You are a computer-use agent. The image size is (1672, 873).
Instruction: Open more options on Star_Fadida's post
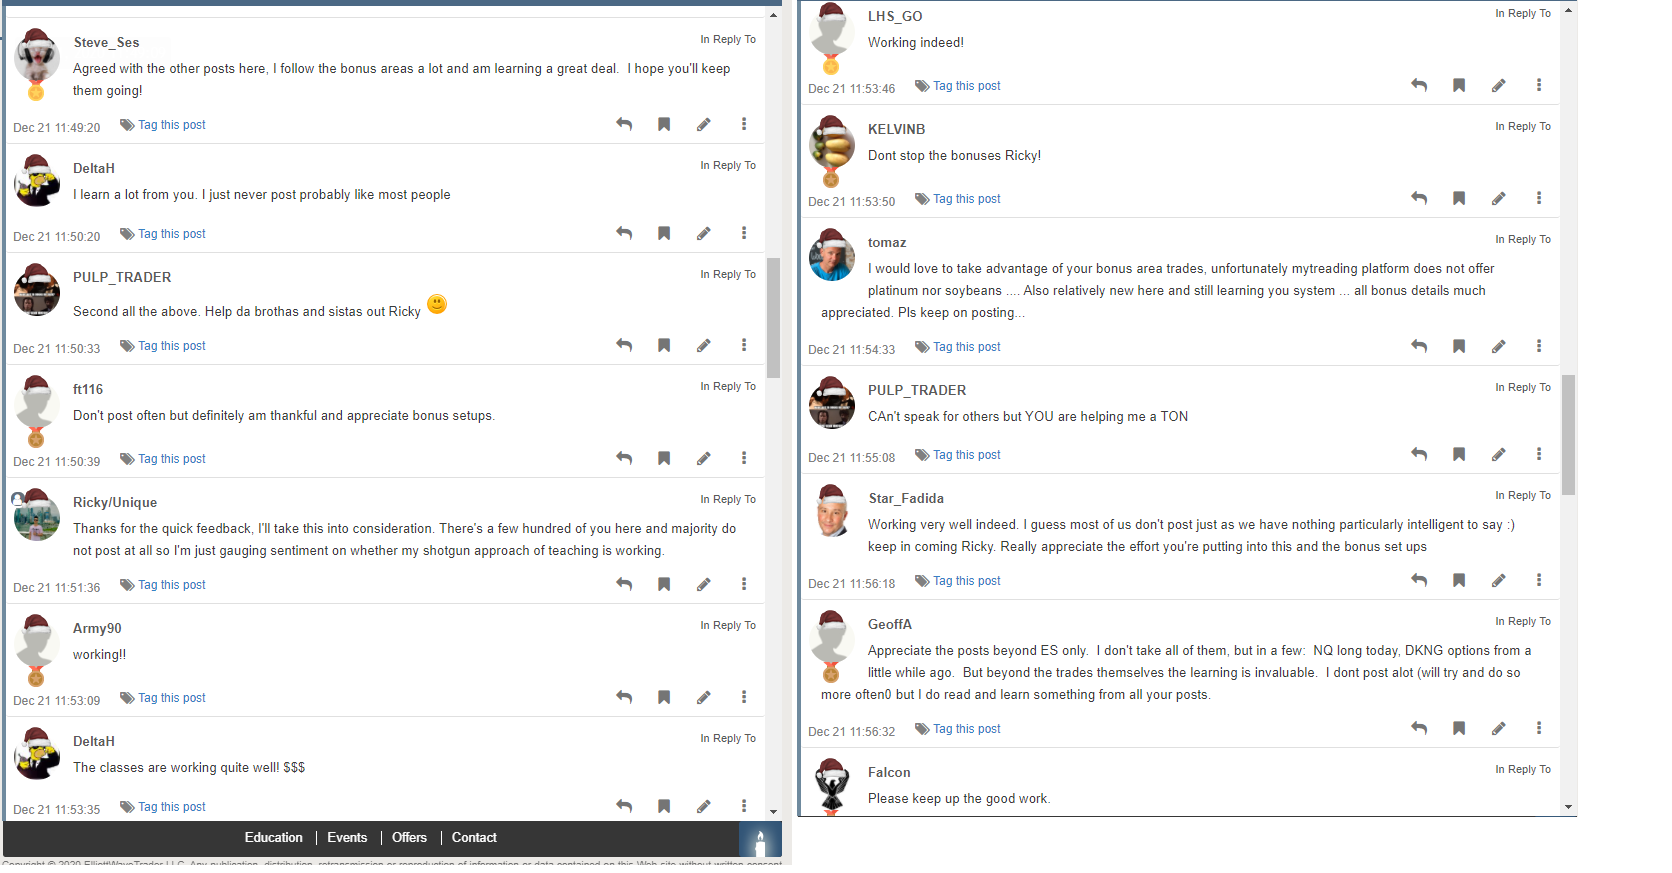click(x=1539, y=580)
